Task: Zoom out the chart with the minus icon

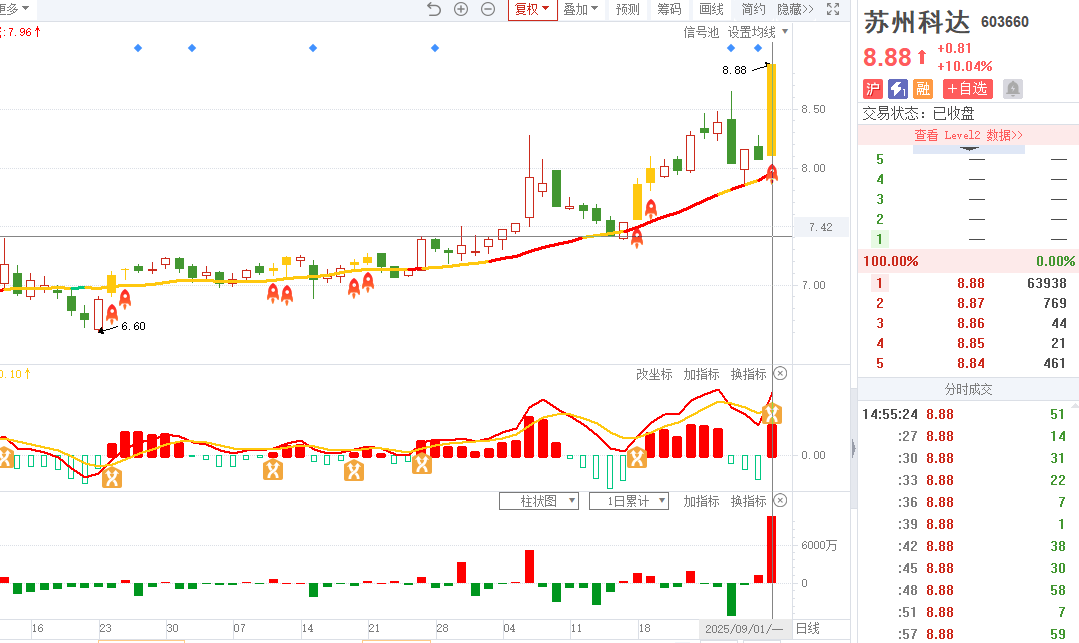Action: pyautogui.click(x=488, y=9)
